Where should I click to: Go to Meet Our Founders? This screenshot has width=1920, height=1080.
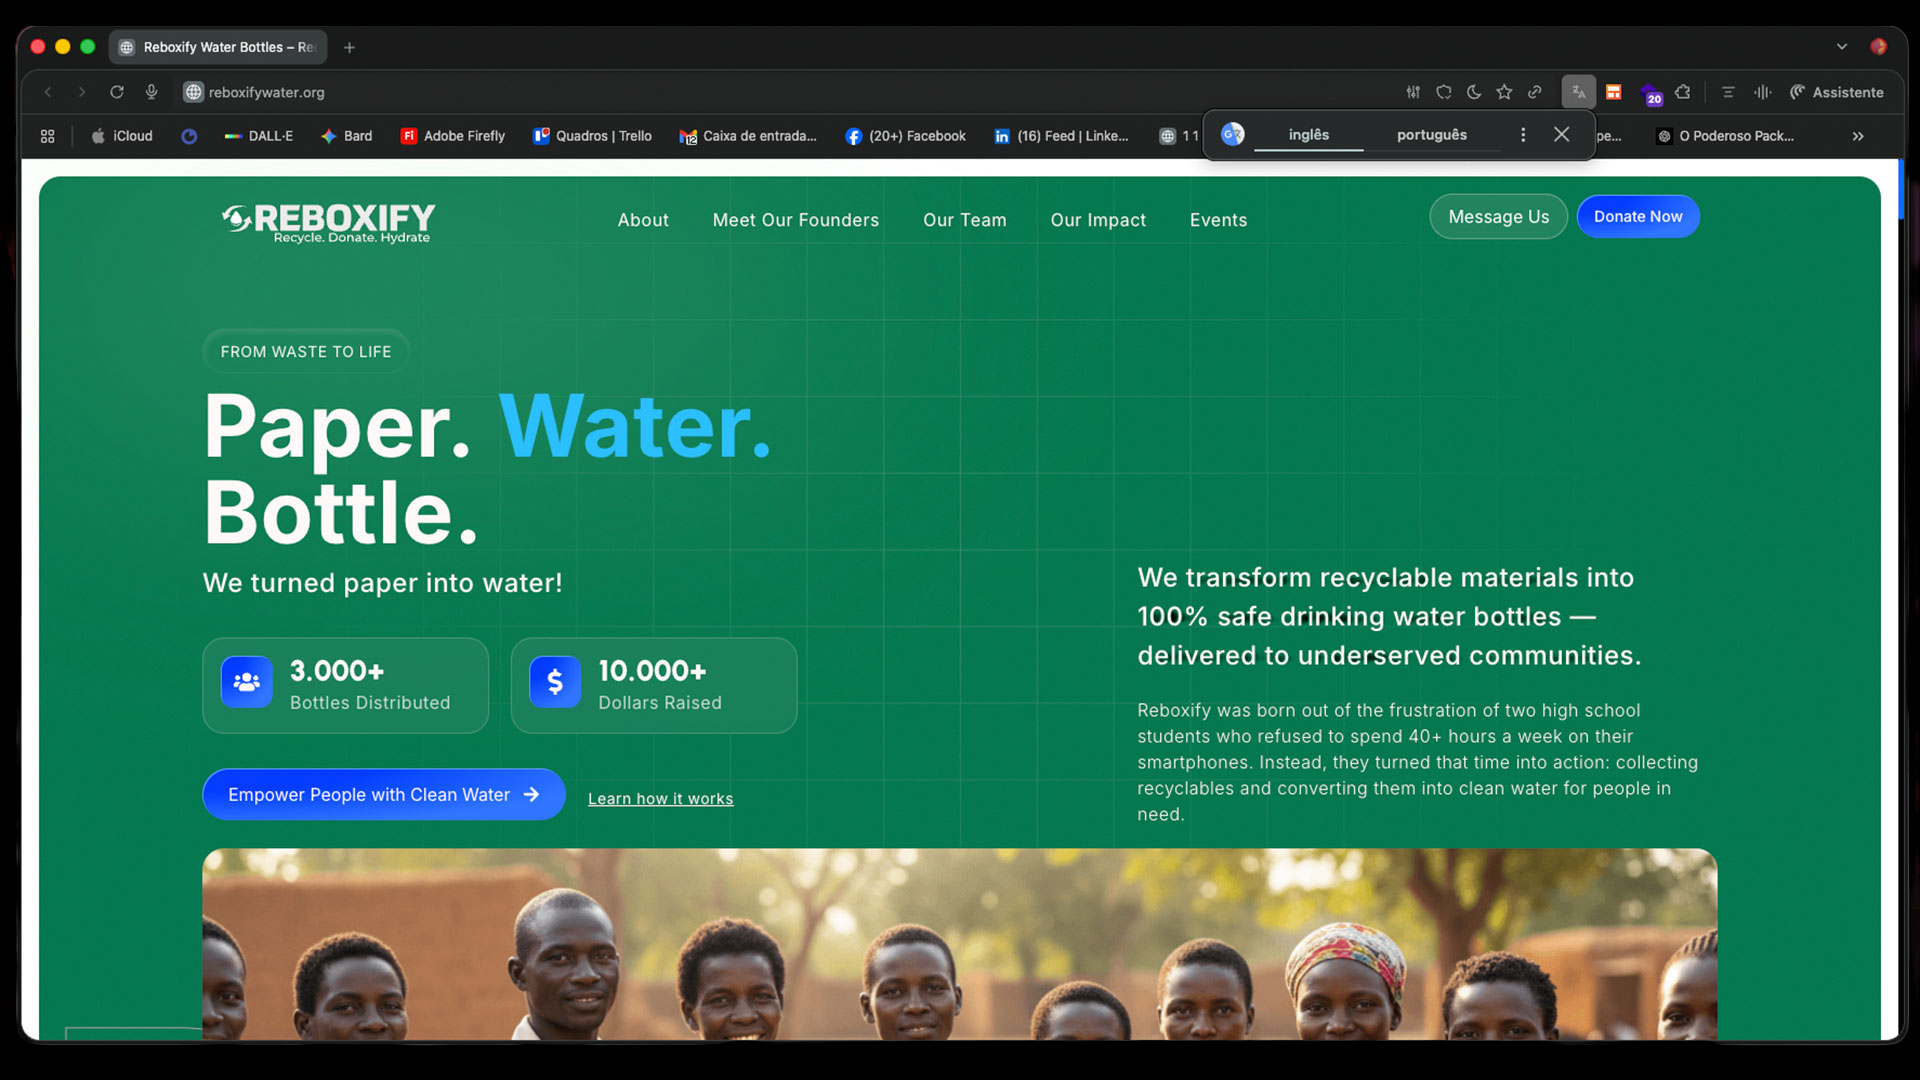coord(796,220)
